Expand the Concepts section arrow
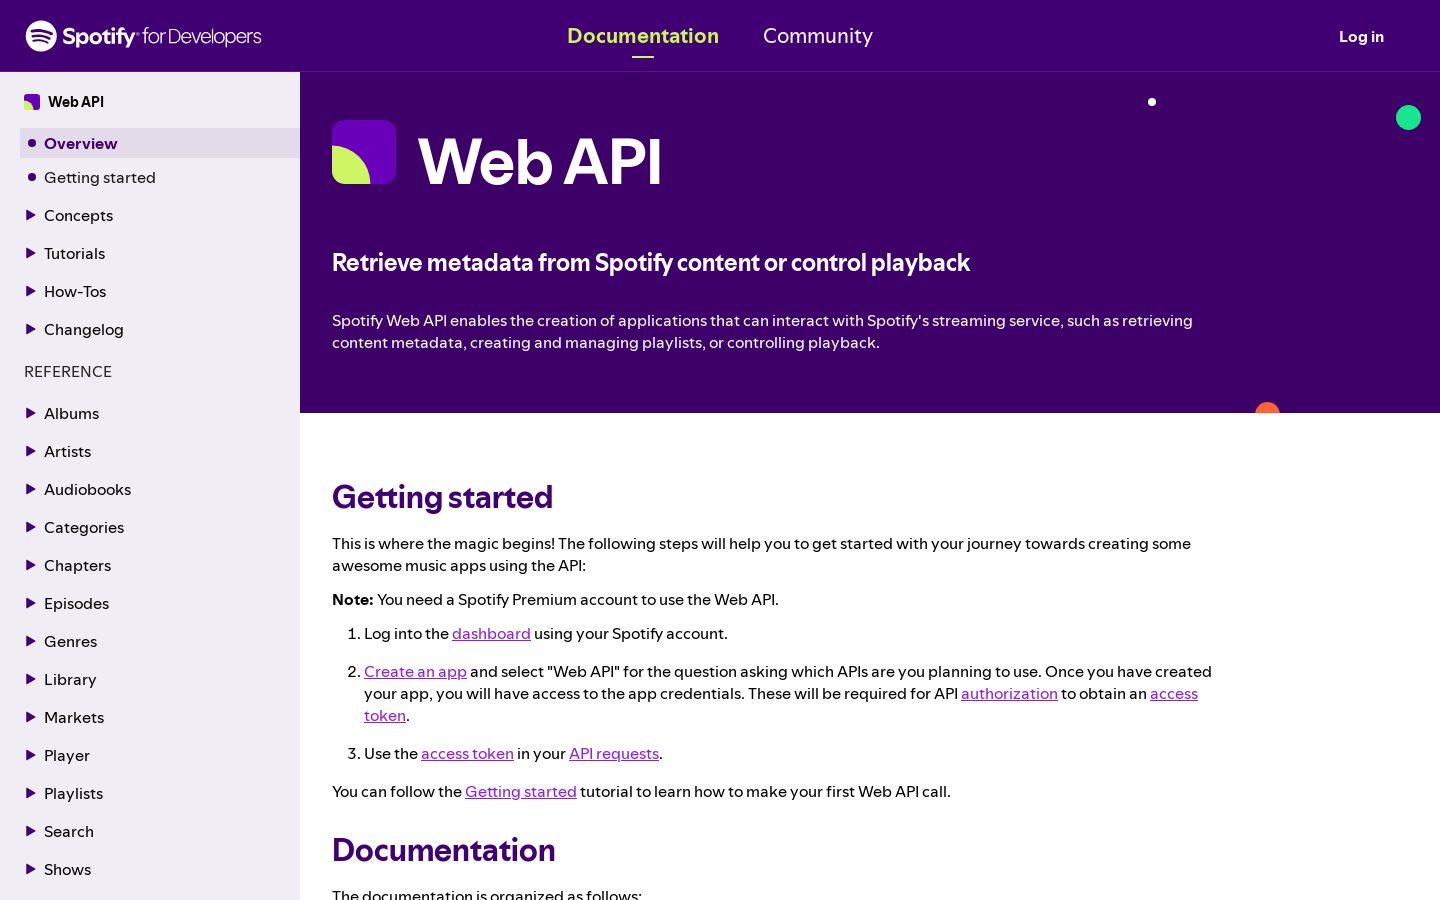The height and width of the screenshot is (900, 1440). pos(30,215)
